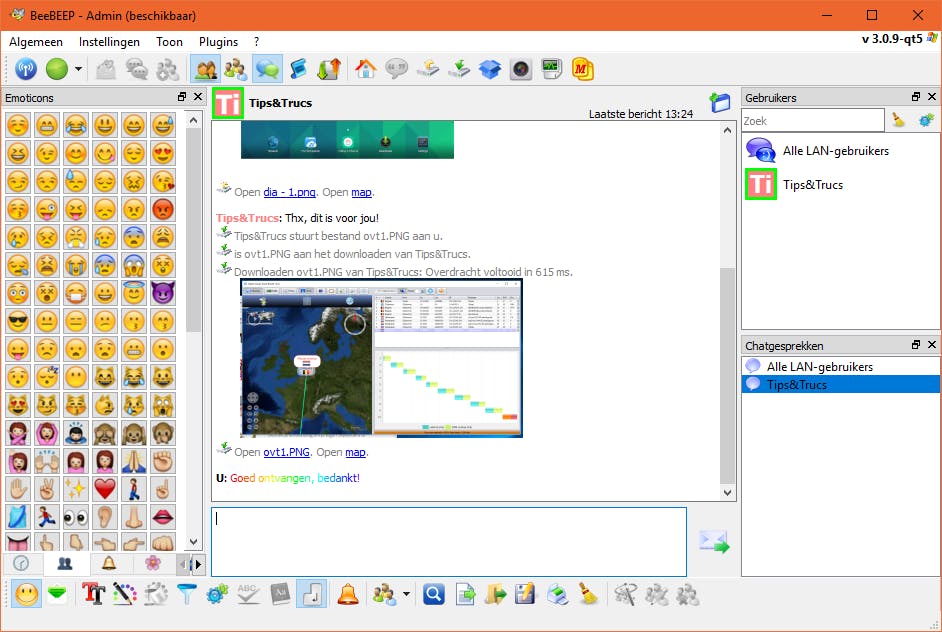Clear chat with the bottom toolbar broom icon
Screen dimensions: 942x632
click(x=588, y=594)
